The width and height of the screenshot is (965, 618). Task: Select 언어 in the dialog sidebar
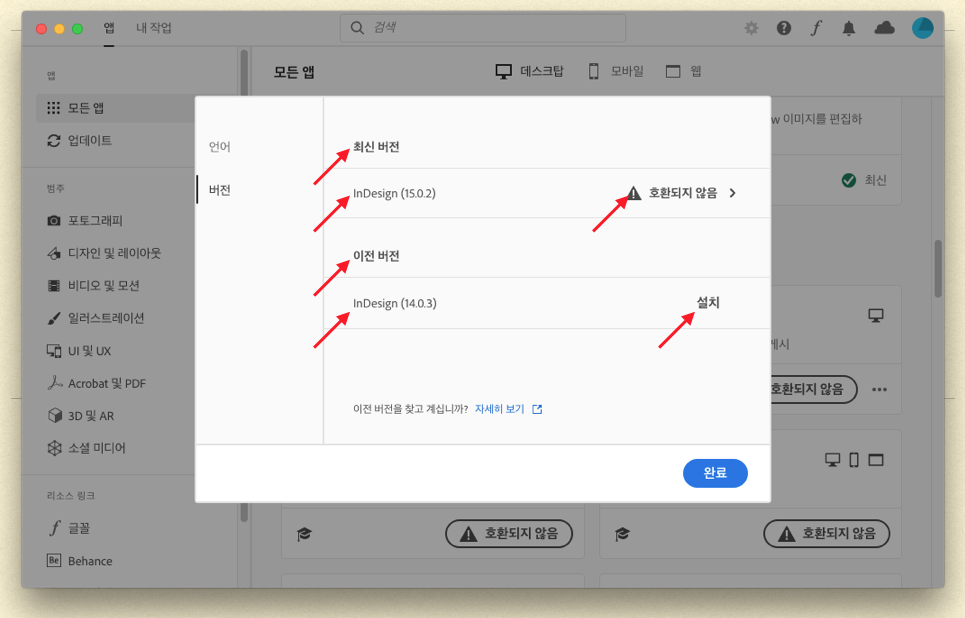point(220,146)
